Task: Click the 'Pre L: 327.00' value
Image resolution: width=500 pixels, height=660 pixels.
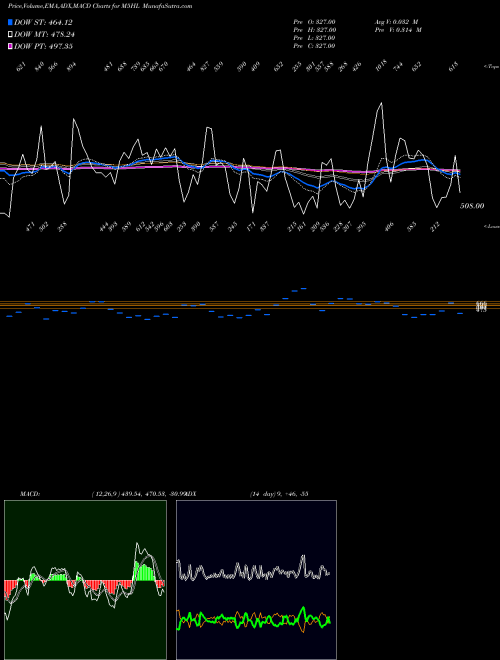Action: (314, 37)
